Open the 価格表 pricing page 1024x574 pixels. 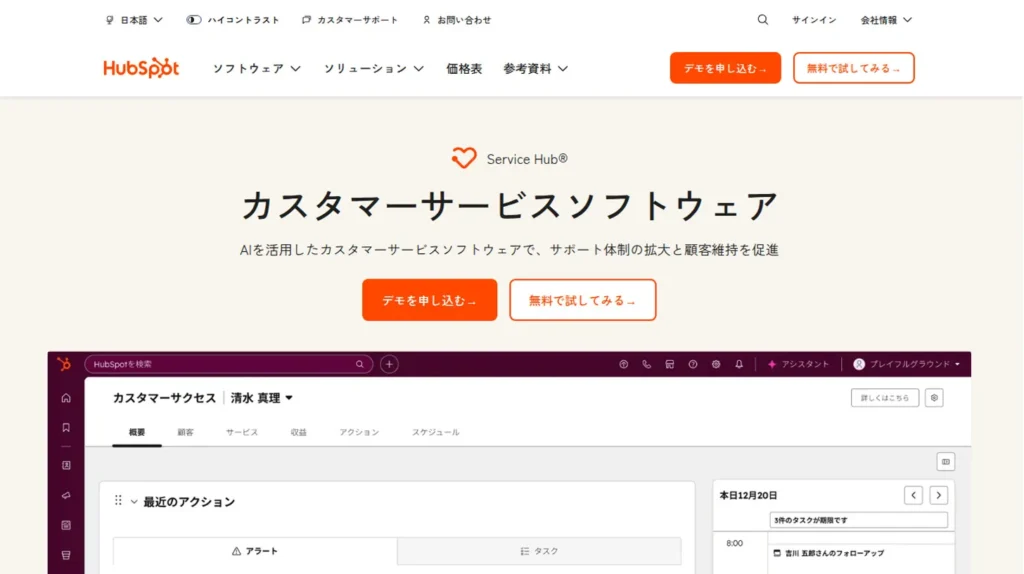tap(464, 69)
